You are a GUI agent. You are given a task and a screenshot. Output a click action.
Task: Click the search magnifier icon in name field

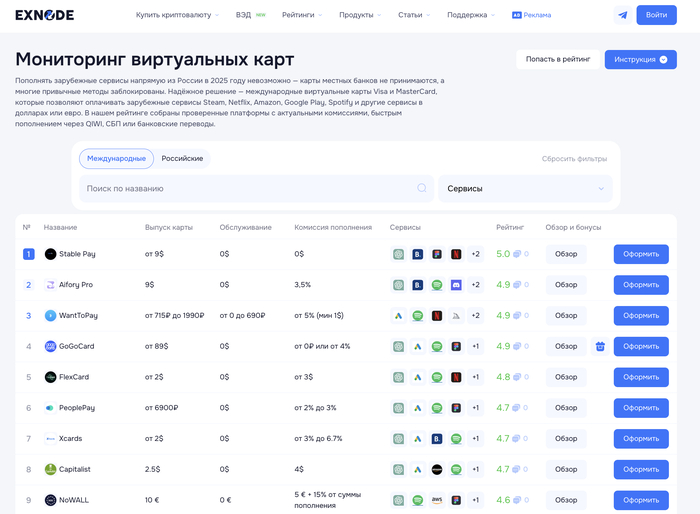tap(421, 188)
